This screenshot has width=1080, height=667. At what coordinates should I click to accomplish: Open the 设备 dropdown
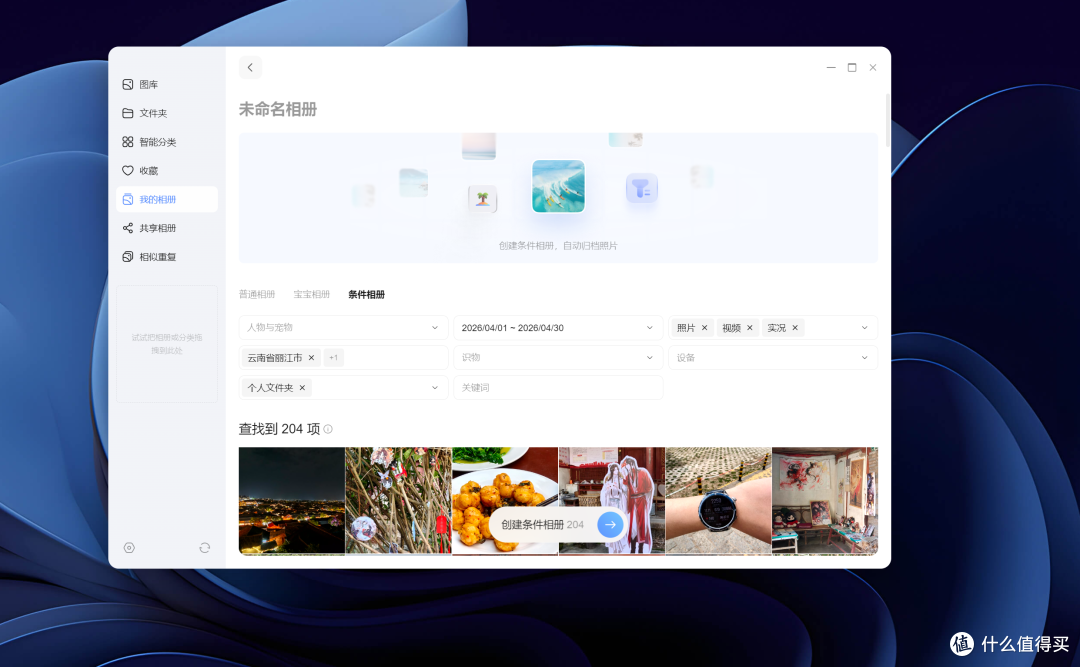click(773, 358)
